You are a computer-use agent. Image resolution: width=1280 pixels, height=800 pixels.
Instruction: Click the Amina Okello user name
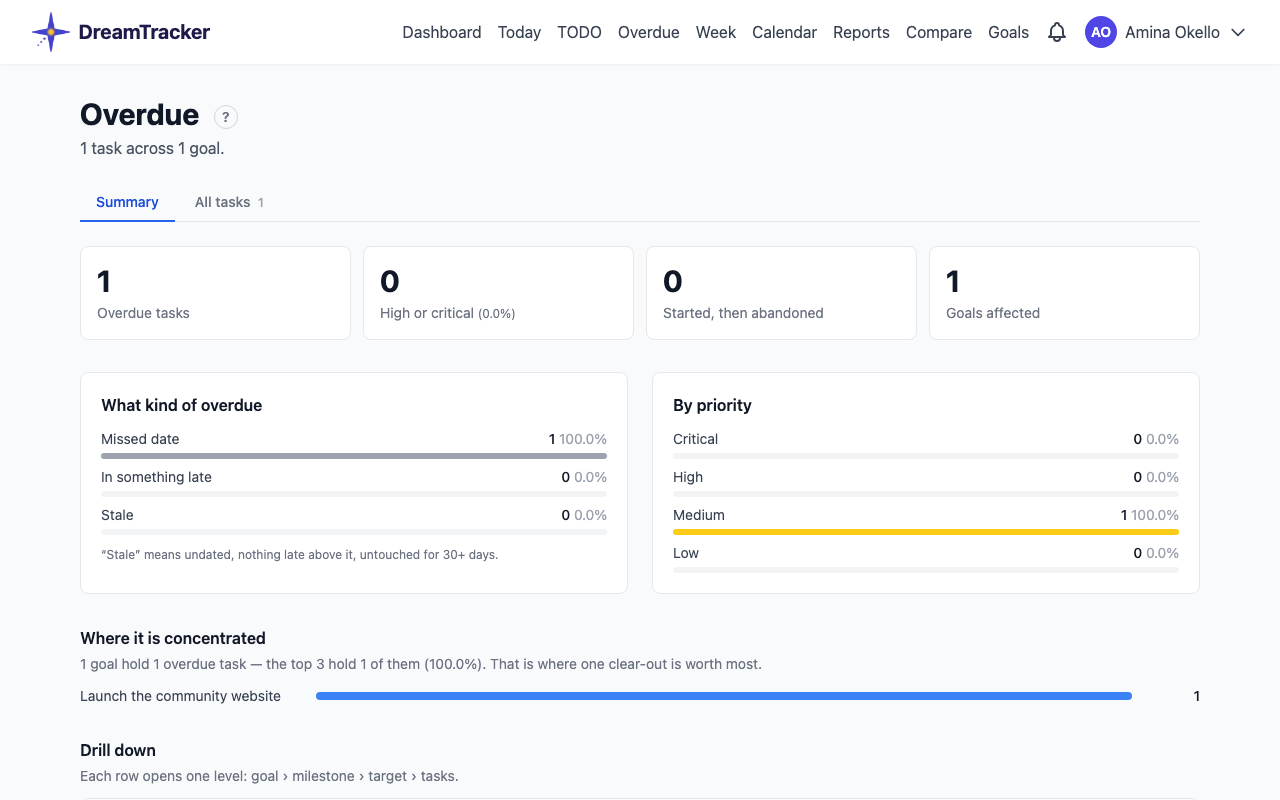[1172, 32]
